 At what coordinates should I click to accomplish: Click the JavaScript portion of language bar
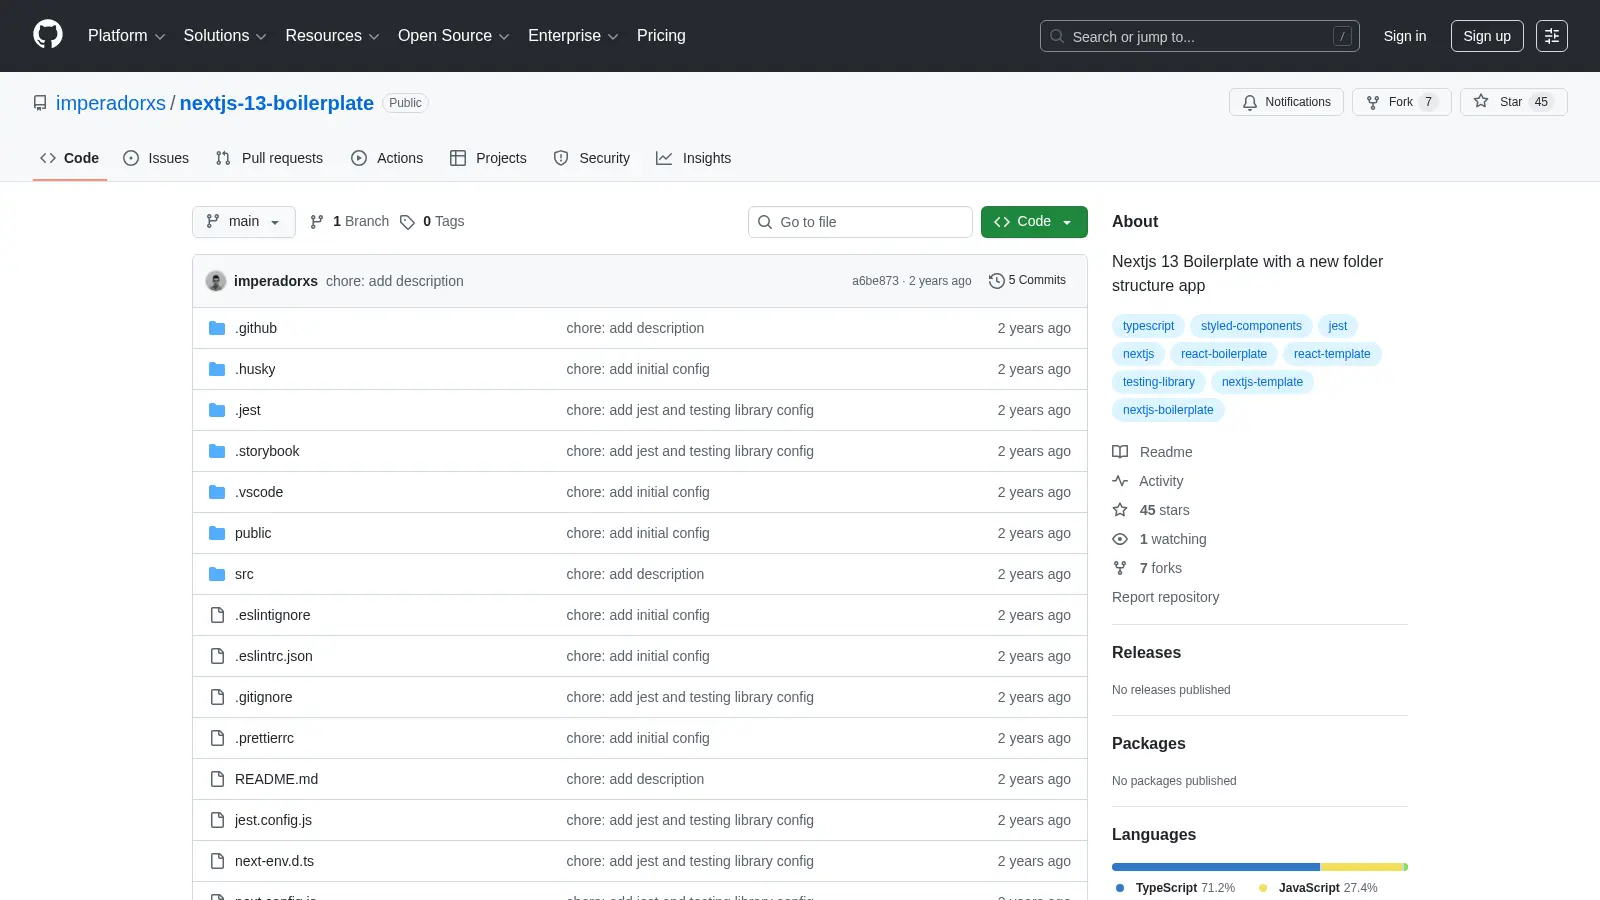coord(1361,867)
